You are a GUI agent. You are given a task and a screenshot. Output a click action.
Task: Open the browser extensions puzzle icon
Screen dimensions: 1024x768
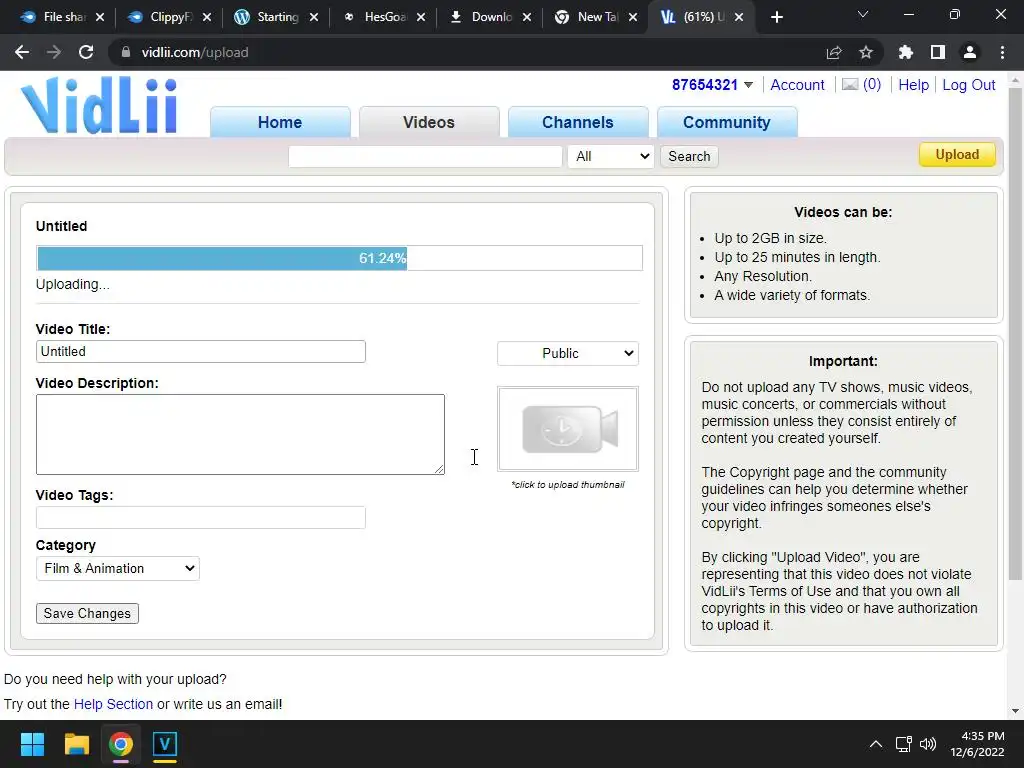[x=906, y=52]
